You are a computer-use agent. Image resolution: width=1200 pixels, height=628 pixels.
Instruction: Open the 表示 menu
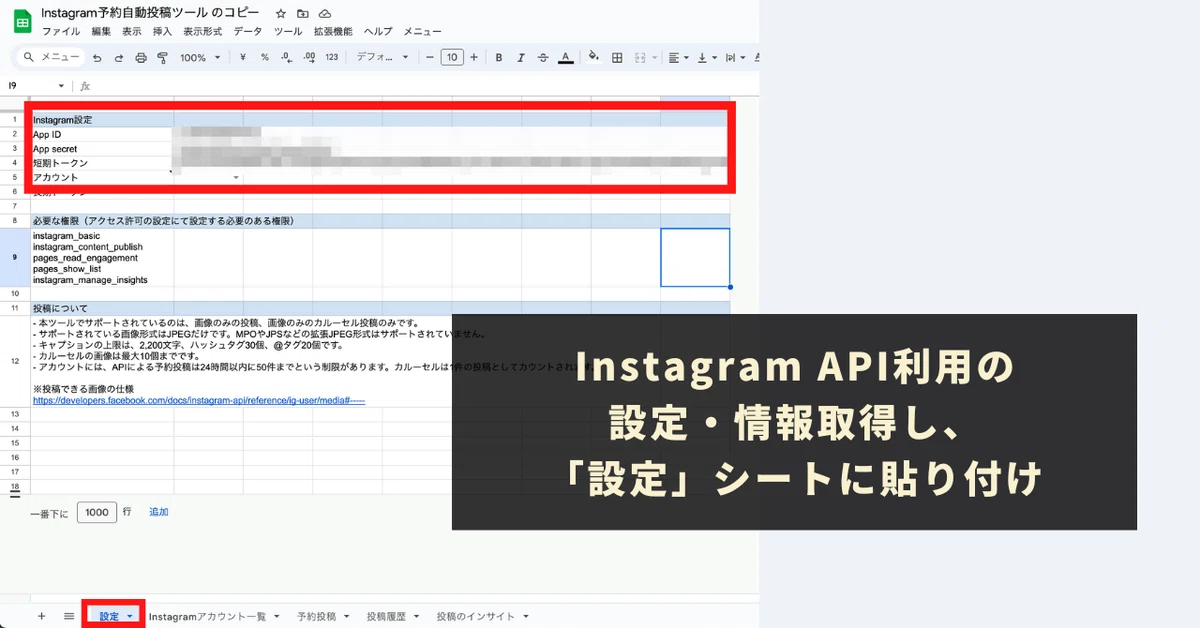click(x=132, y=32)
